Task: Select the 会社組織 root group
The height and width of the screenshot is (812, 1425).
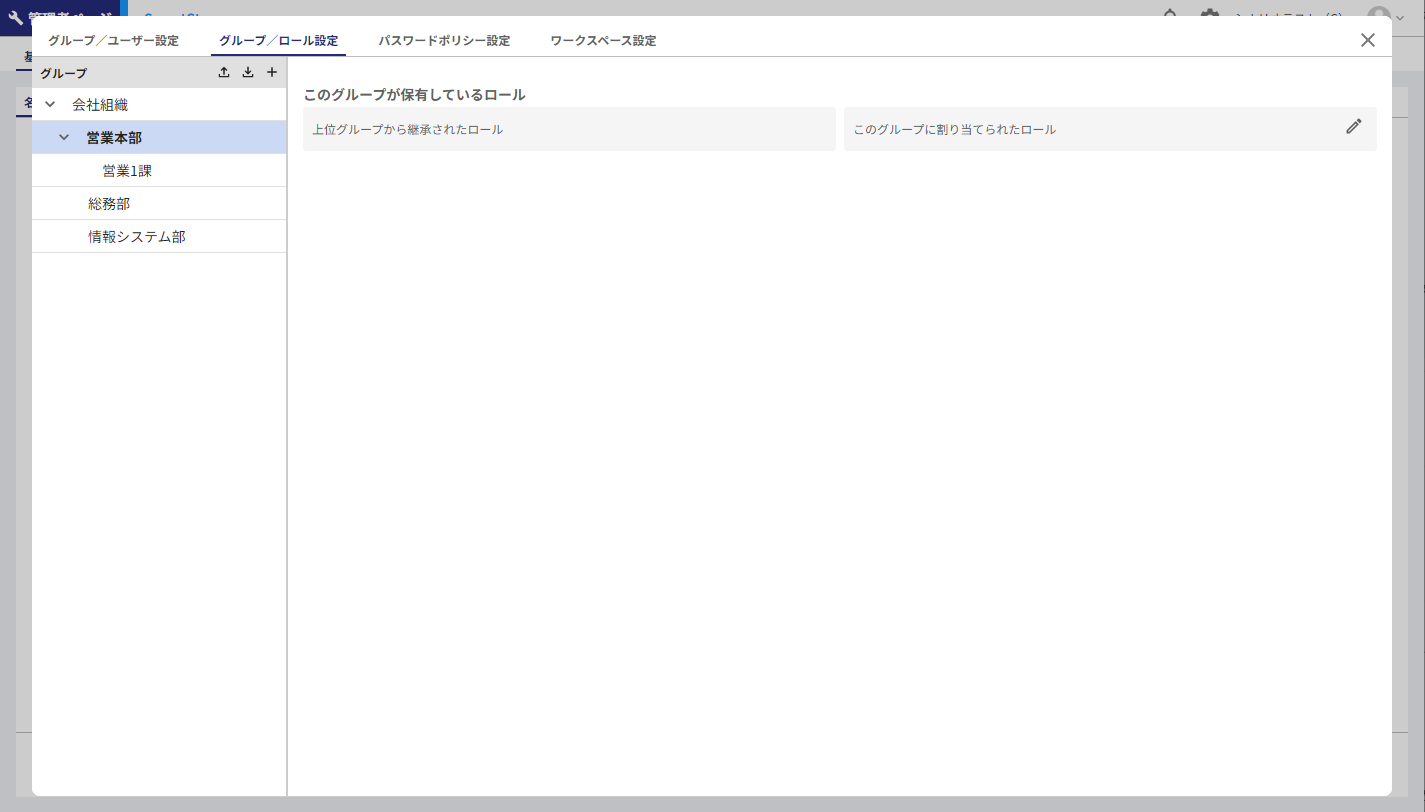Action: point(100,104)
